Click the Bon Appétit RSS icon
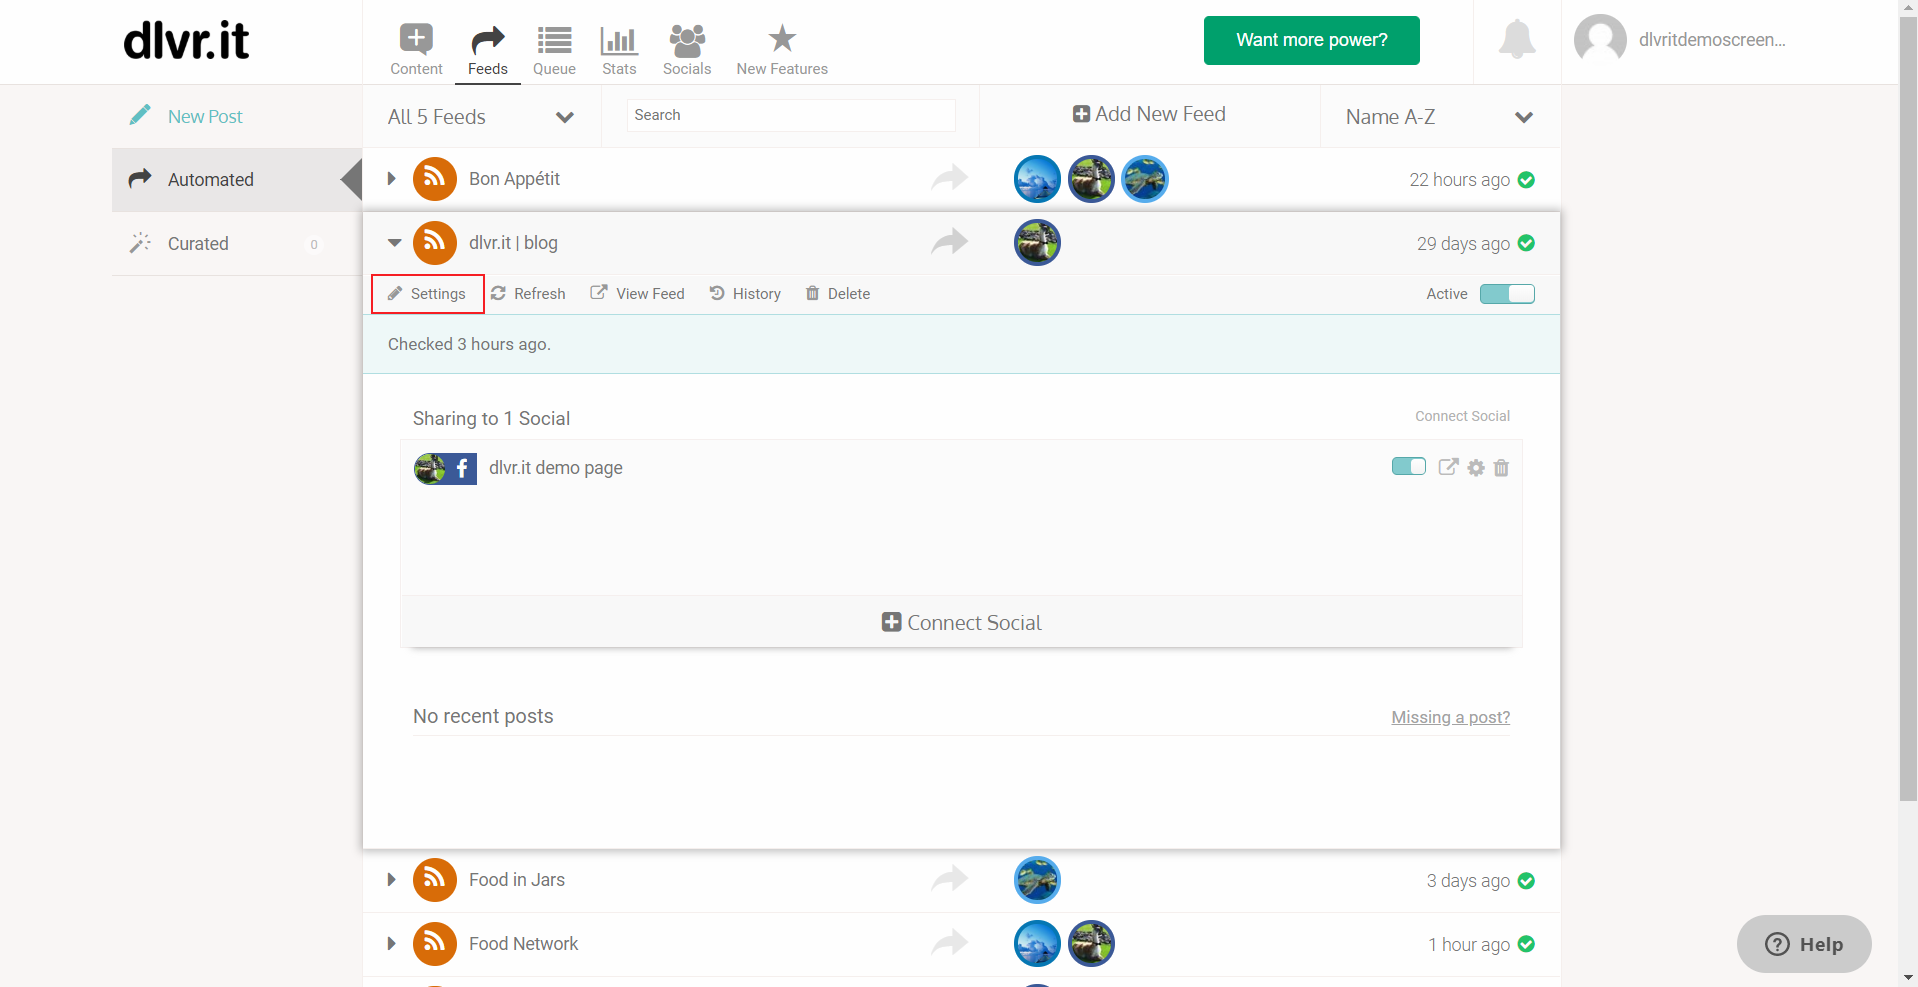The width and height of the screenshot is (1918, 987). 435,179
